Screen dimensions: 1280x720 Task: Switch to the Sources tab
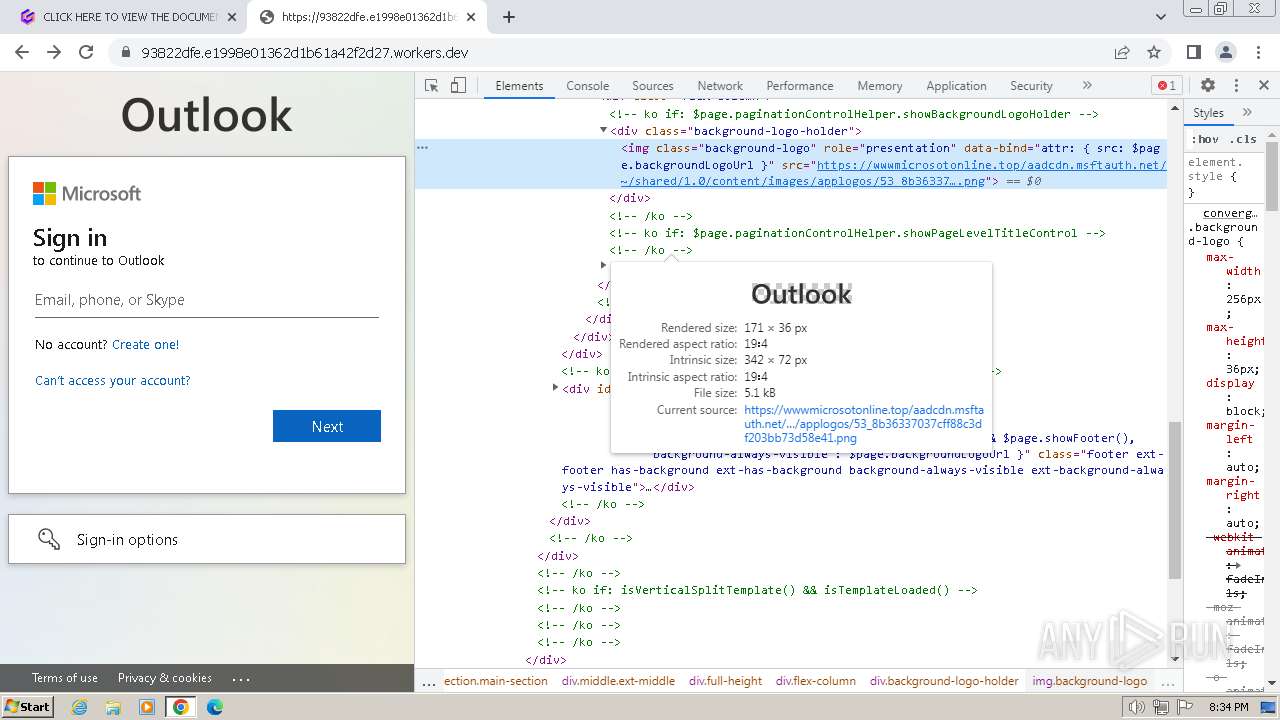pyautogui.click(x=653, y=86)
